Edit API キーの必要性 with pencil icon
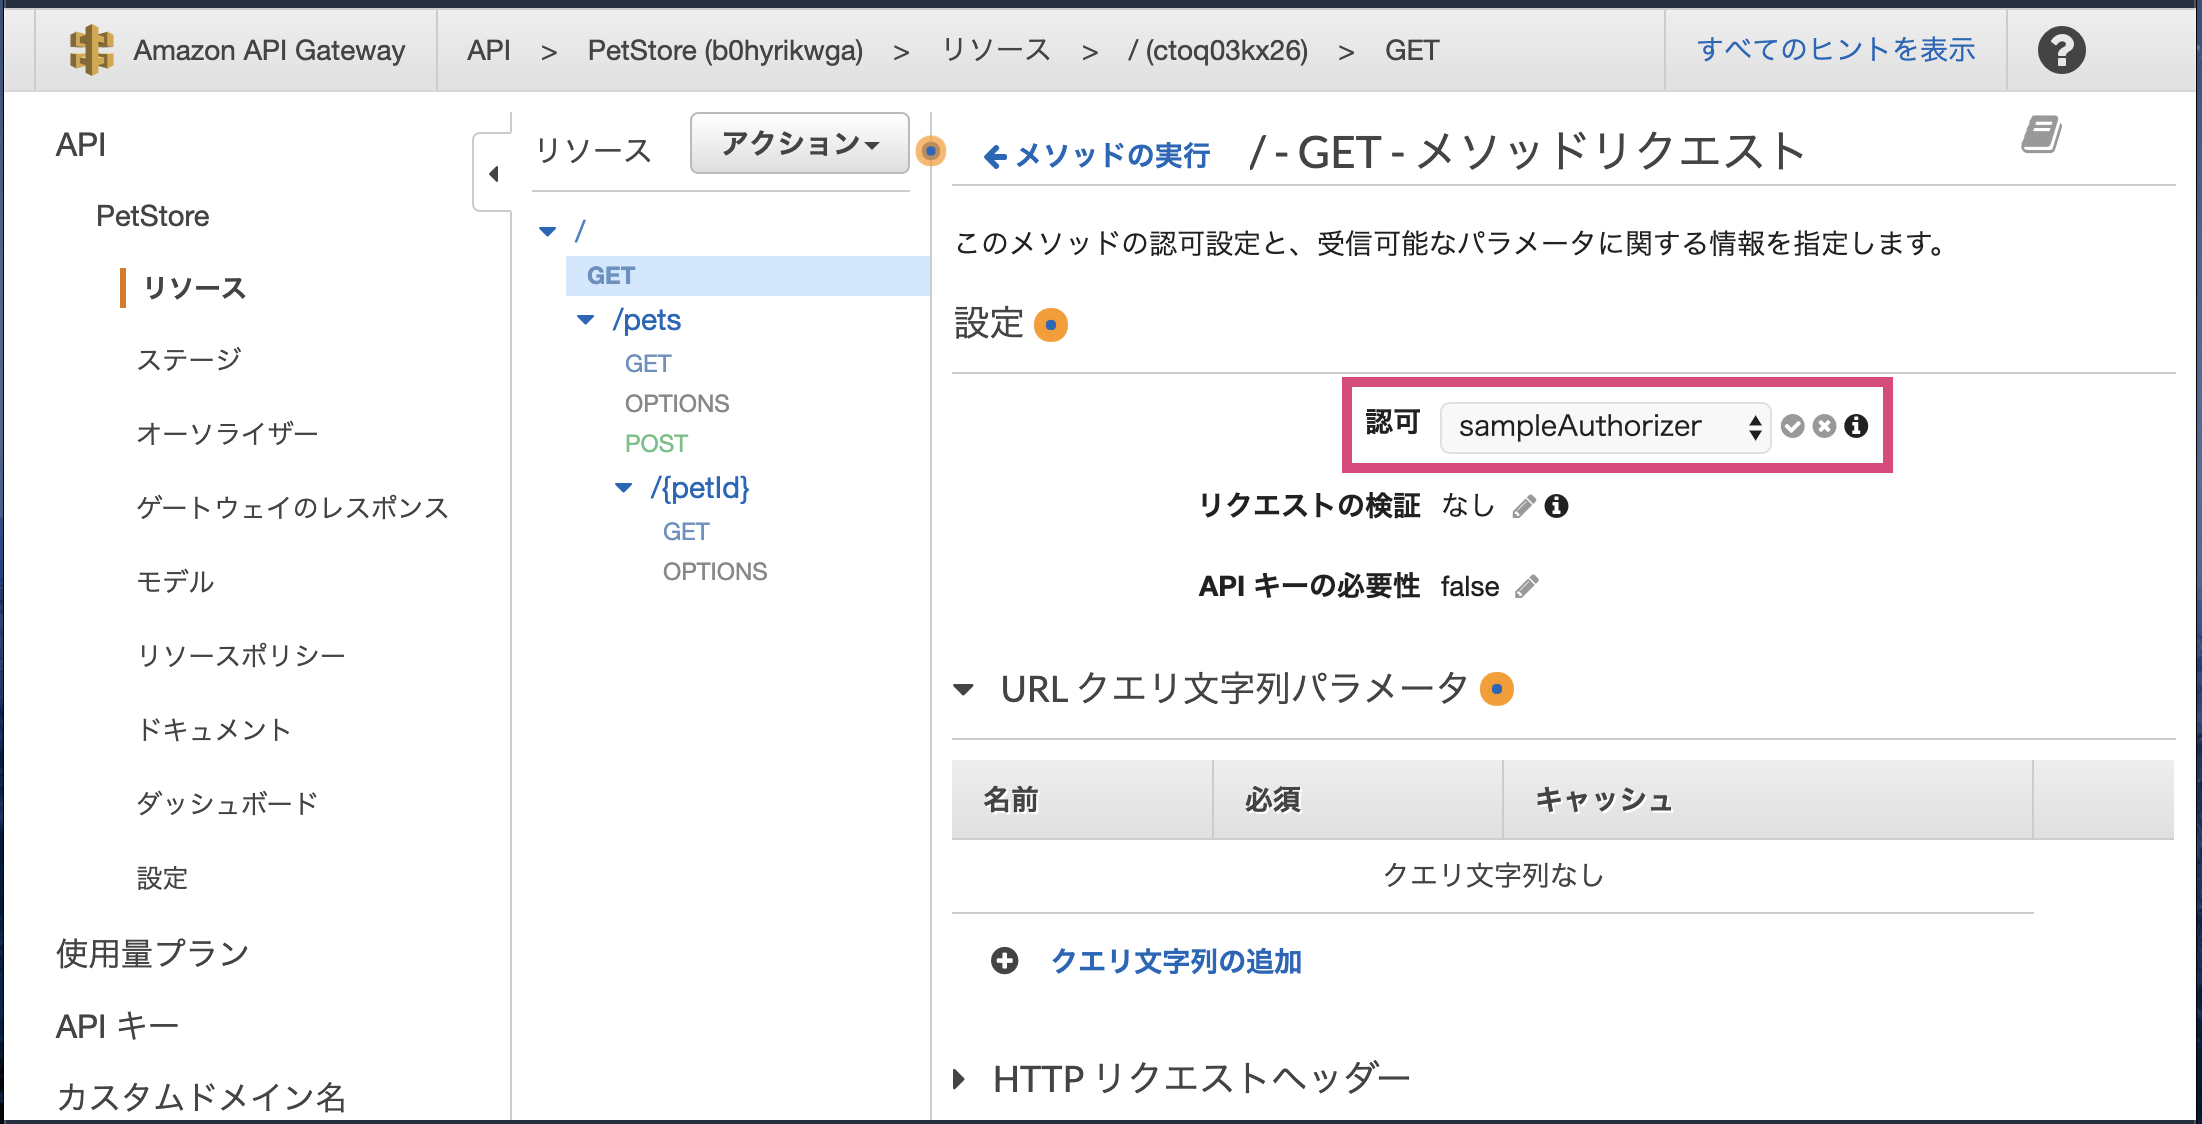 (x=1527, y=587)
